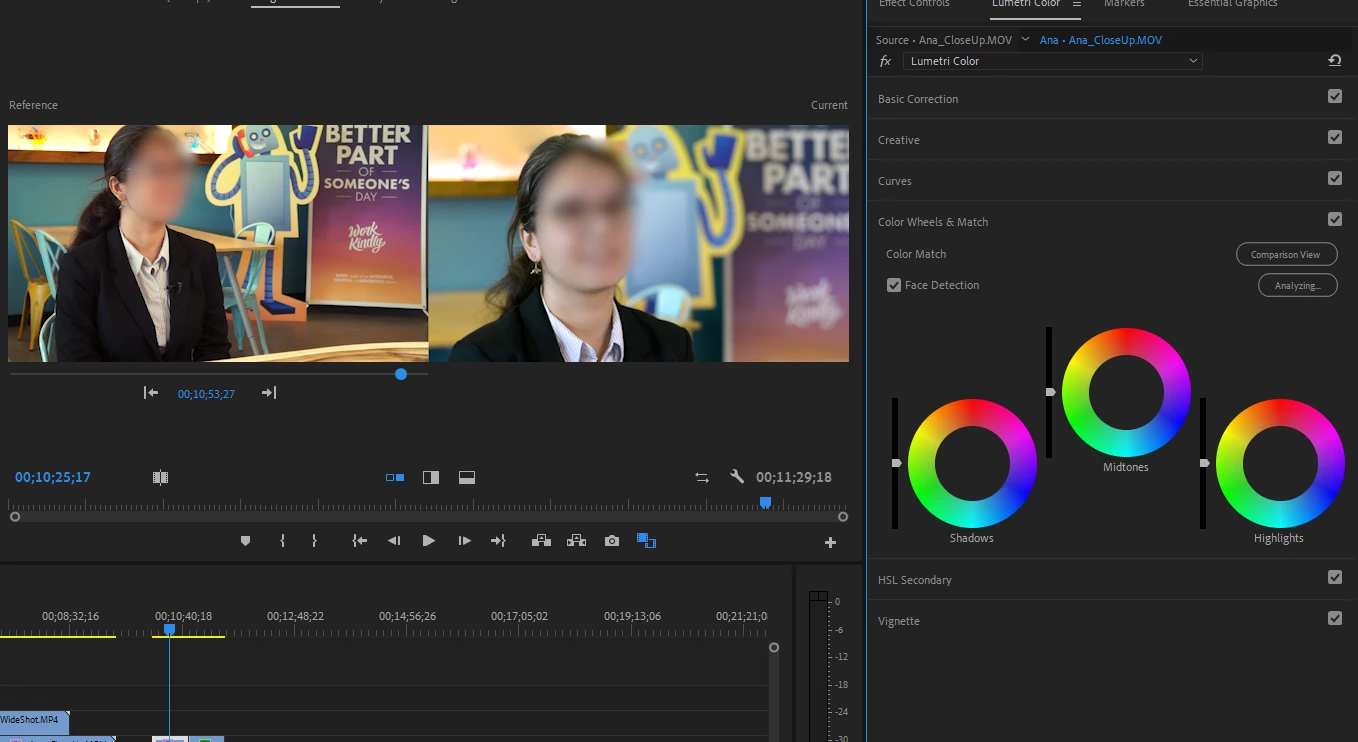
Task: Select the Lumetri Color tab
Action: 1026,4
